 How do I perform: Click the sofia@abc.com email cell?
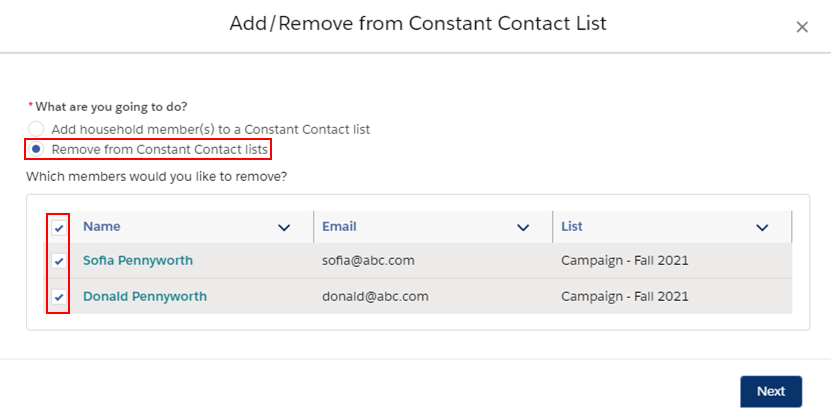point(368,260)
